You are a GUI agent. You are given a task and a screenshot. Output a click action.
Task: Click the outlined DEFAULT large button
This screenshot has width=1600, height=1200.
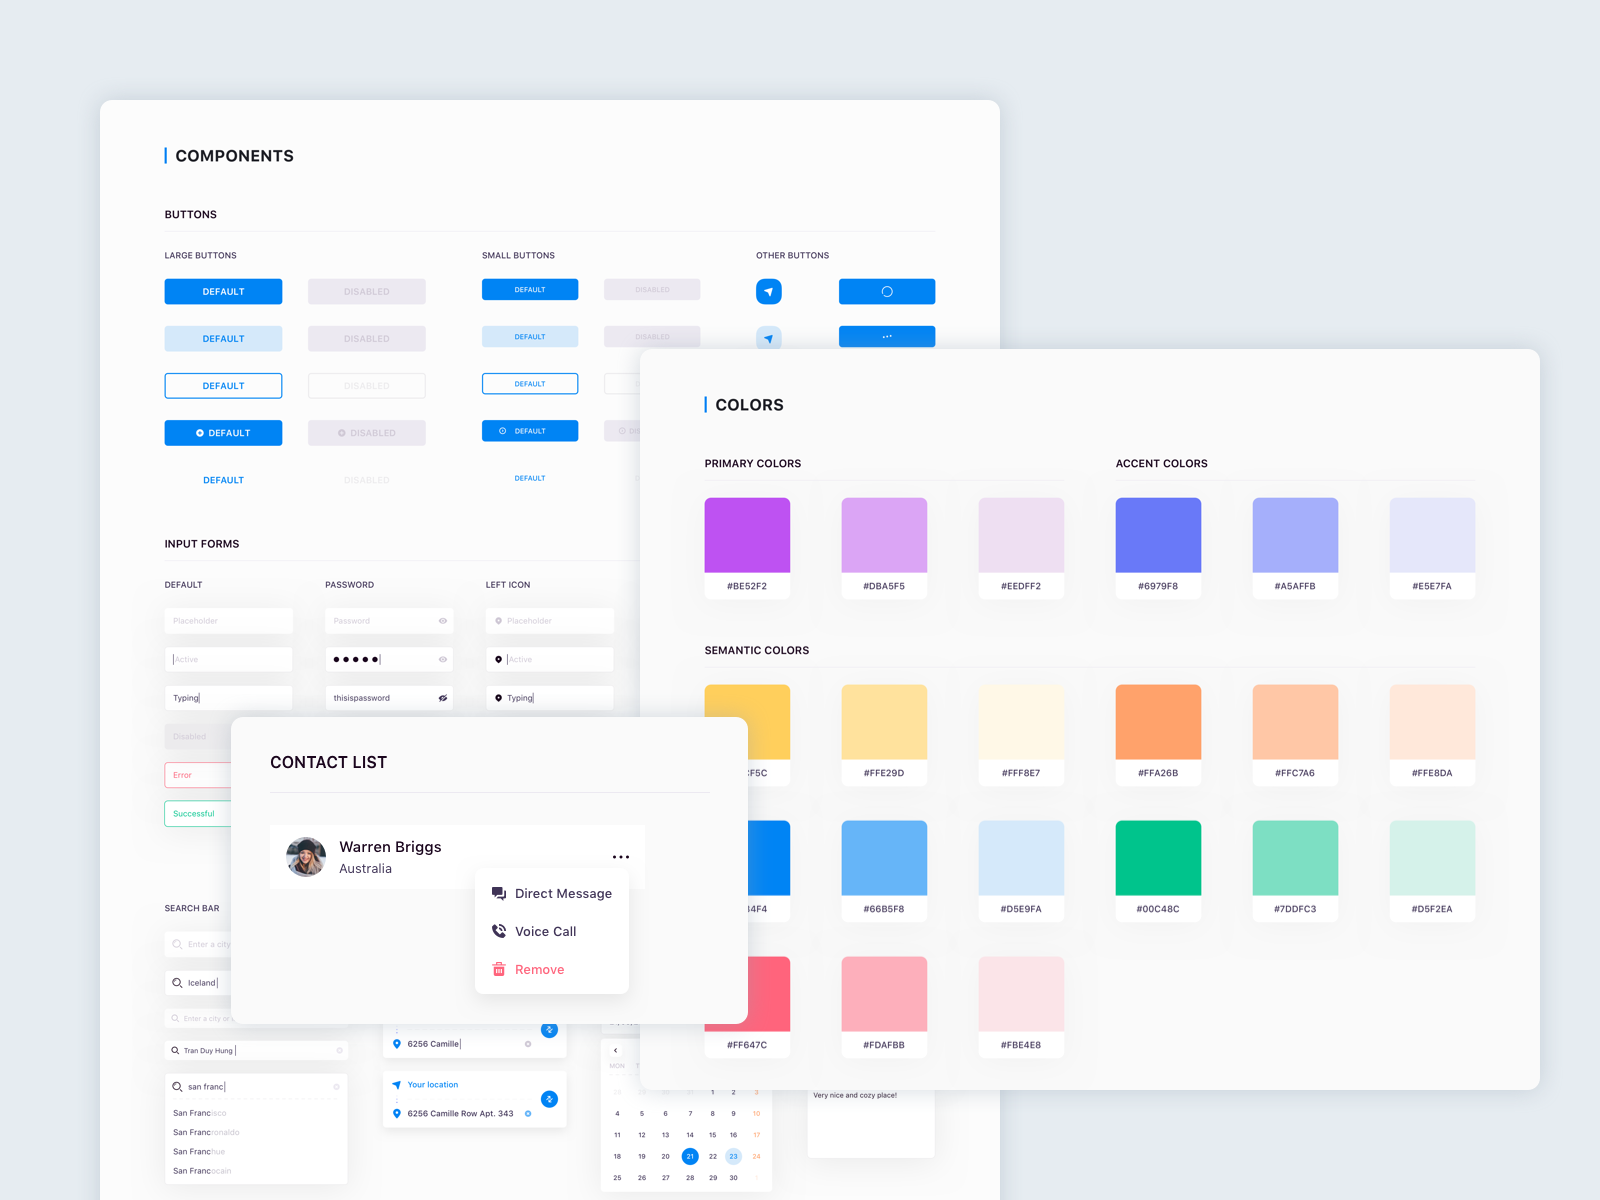click(x=223, y=385)
